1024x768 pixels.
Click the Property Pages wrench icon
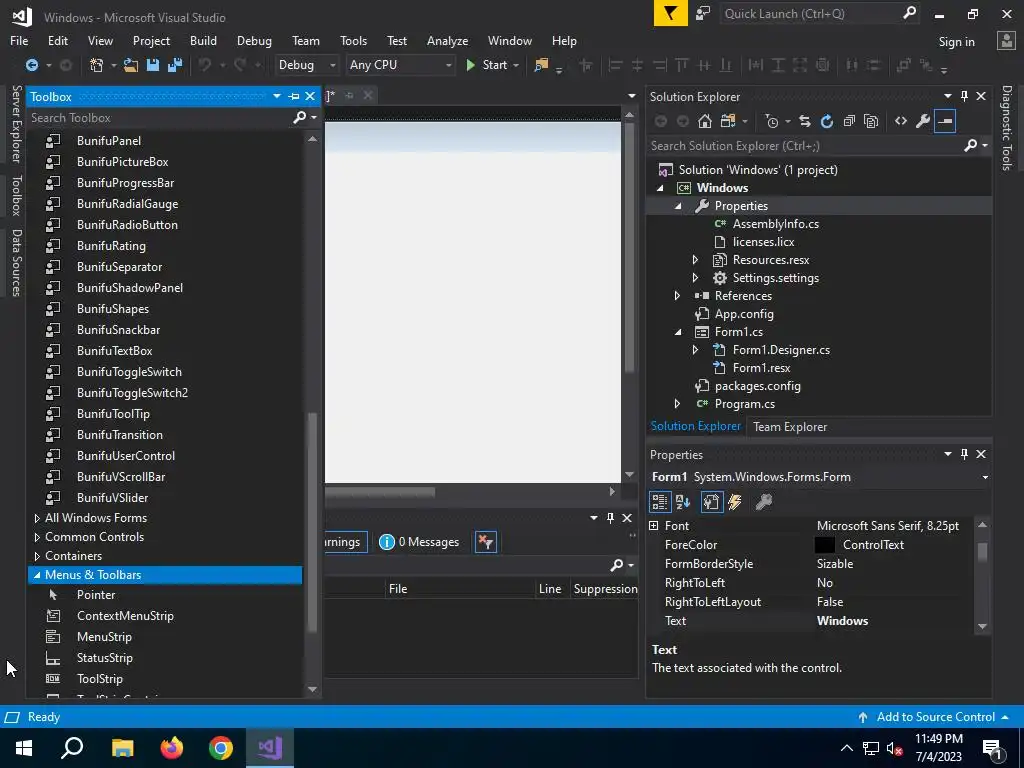763,502
